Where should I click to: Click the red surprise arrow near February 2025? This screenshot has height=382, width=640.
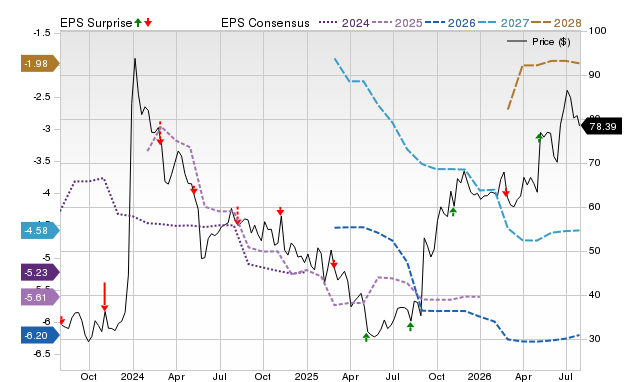334,264
